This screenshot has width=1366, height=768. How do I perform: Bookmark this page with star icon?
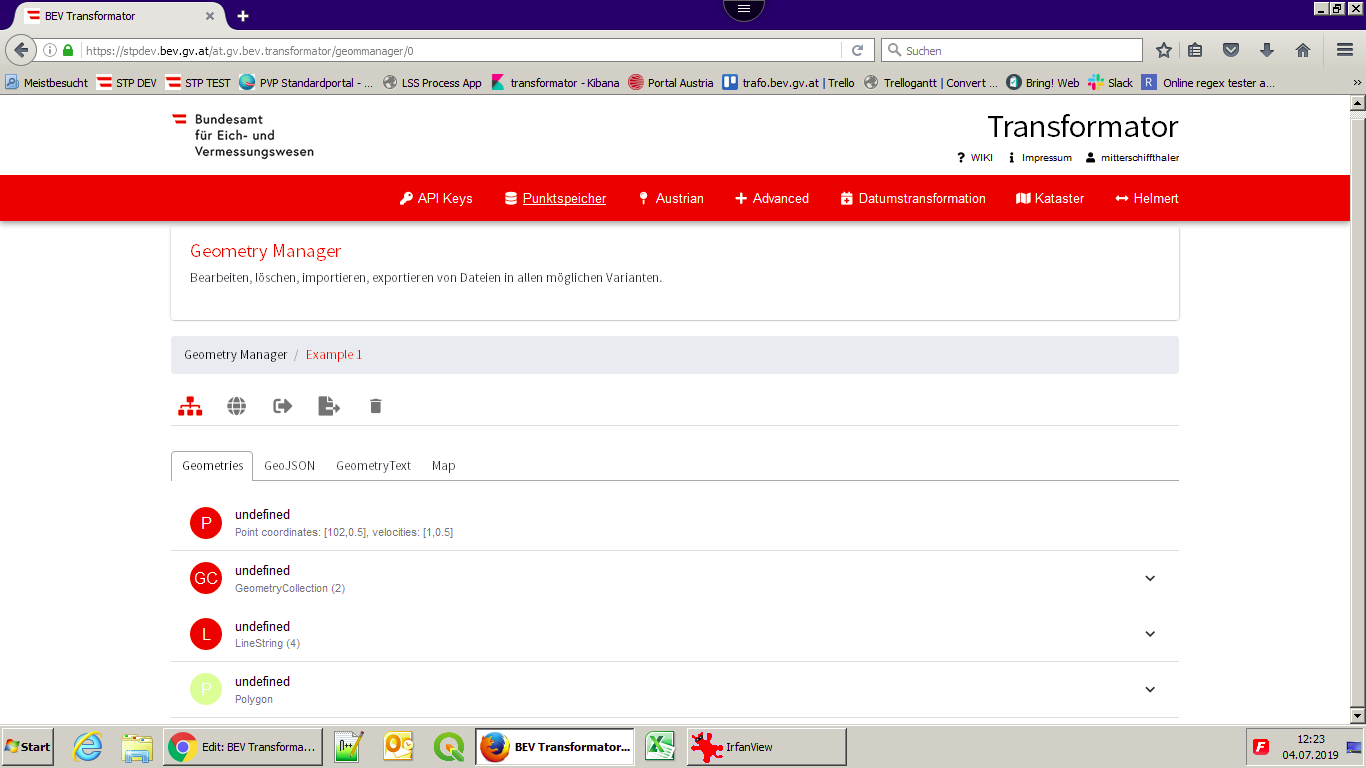point(1164,50)
